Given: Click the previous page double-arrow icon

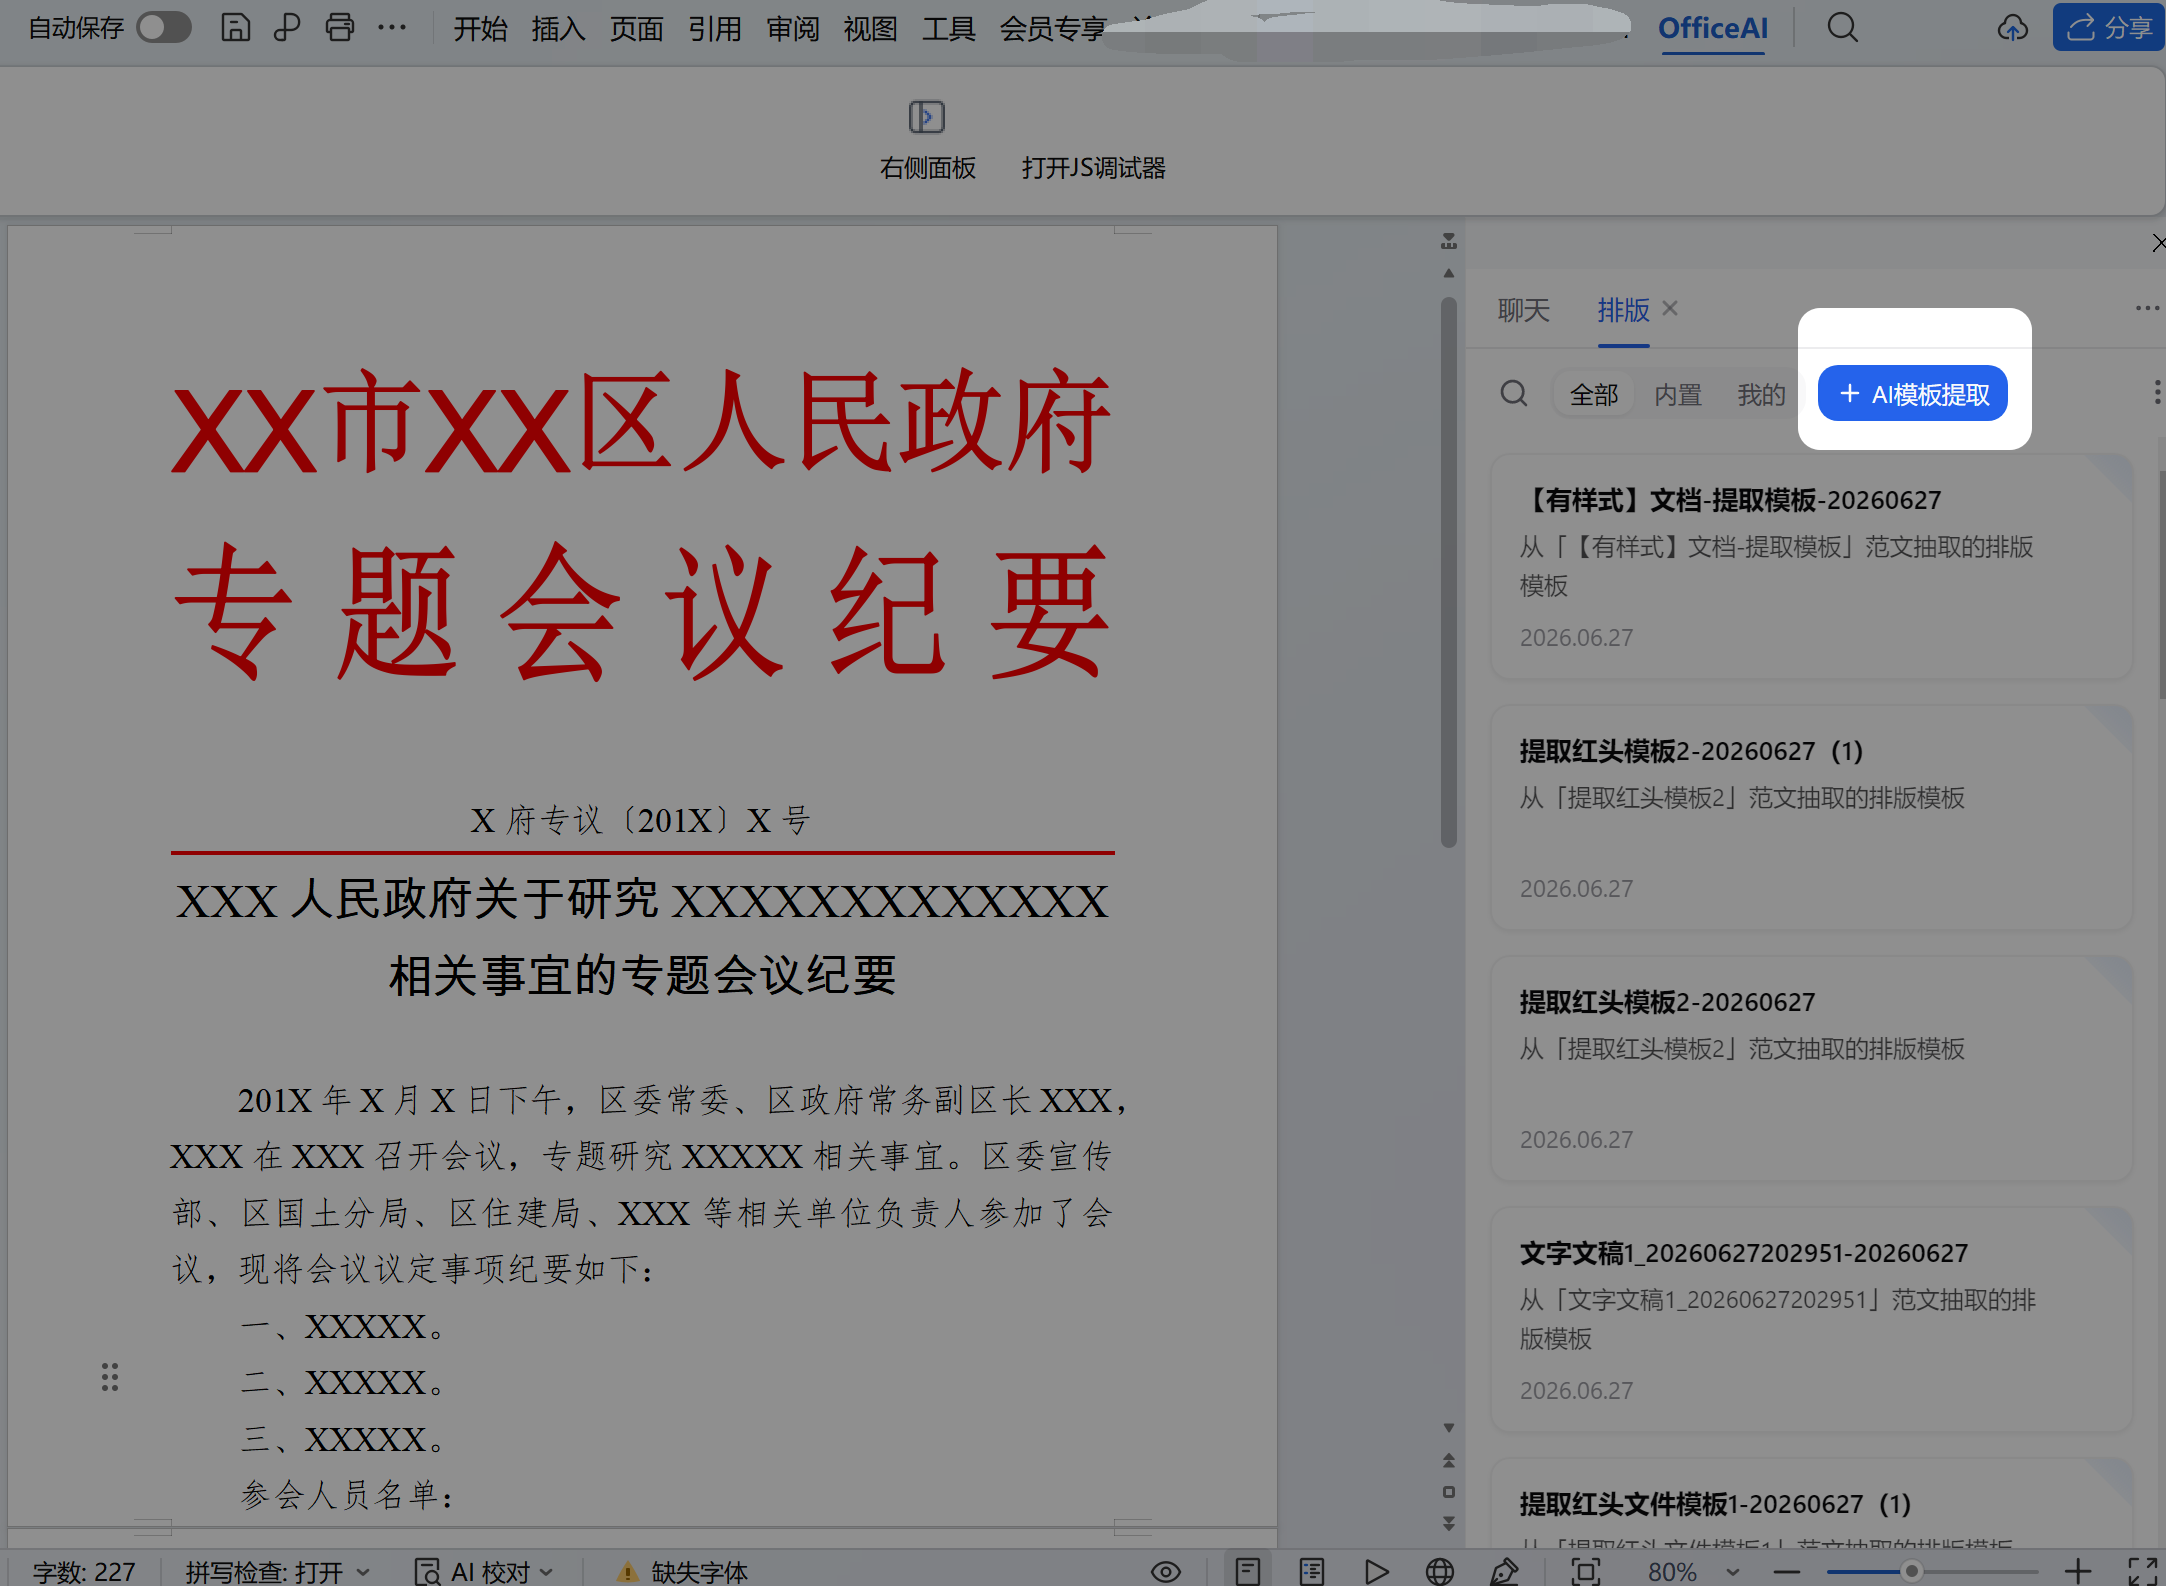Looking at the screenshot, I should 1448,1461.
